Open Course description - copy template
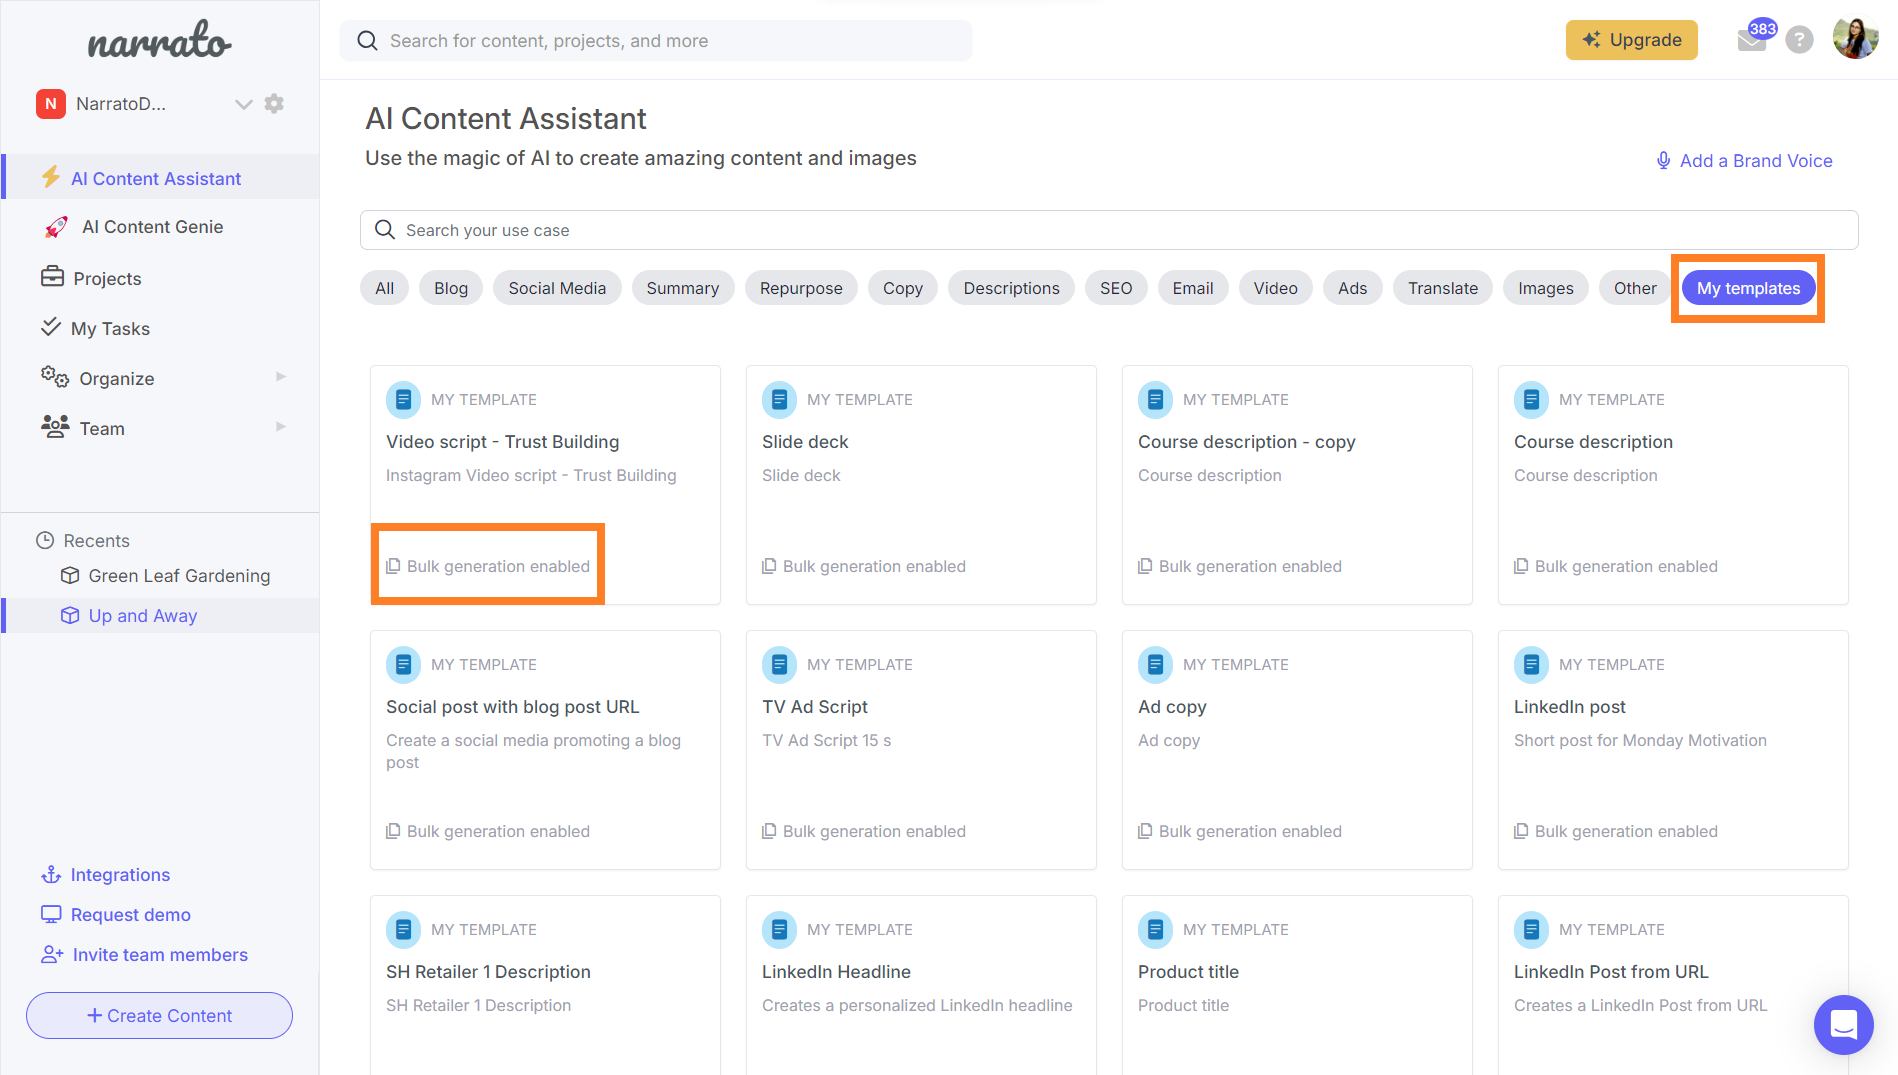This screenshot has width=1898, height=1075. point(1297,485)
